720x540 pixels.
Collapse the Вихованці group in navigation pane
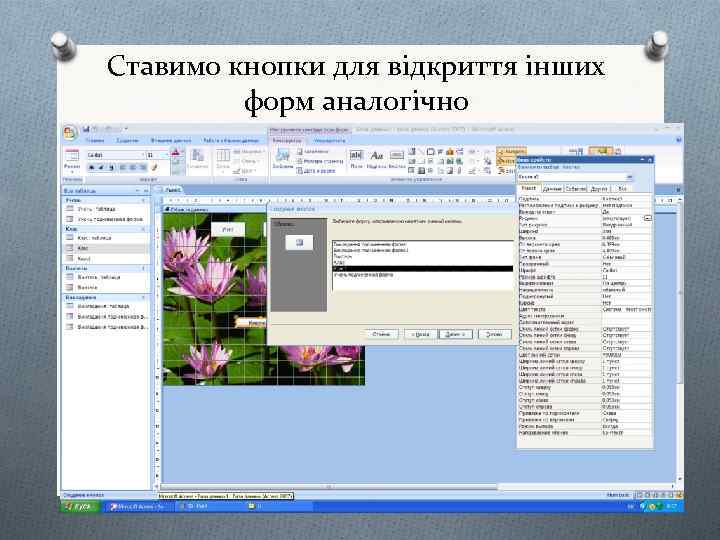pos(143,298)
